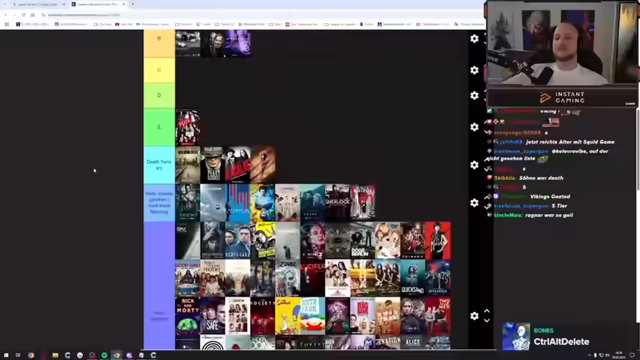The image size is (640, 360).
Task: Click the green E tier label
Action: coord(159,127)
